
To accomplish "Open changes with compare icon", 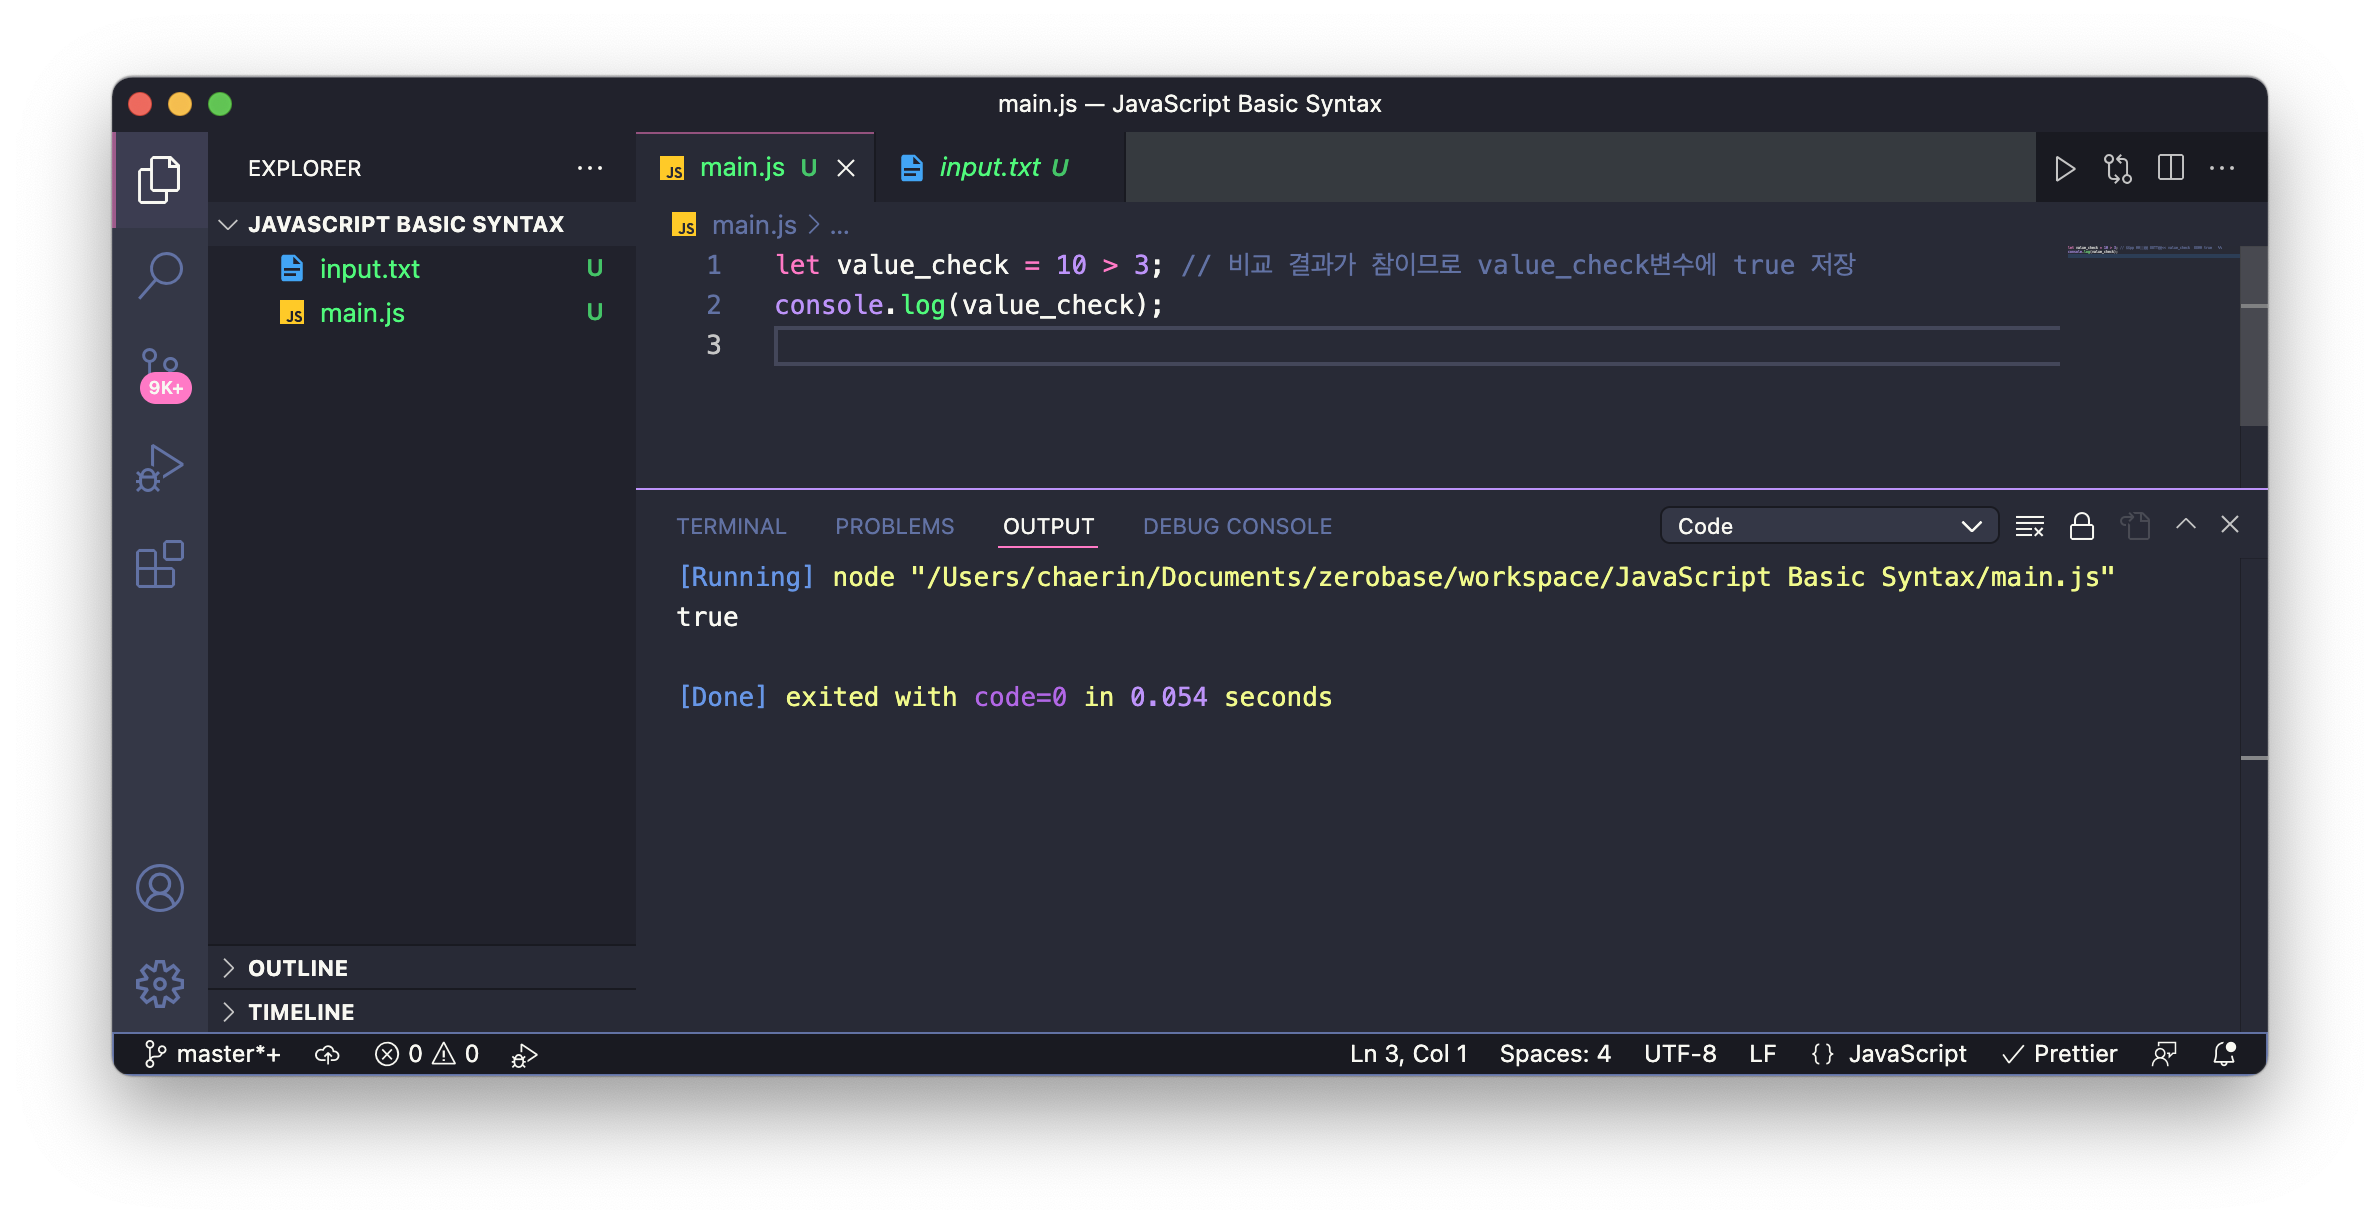I will [x=2117, y=168].
